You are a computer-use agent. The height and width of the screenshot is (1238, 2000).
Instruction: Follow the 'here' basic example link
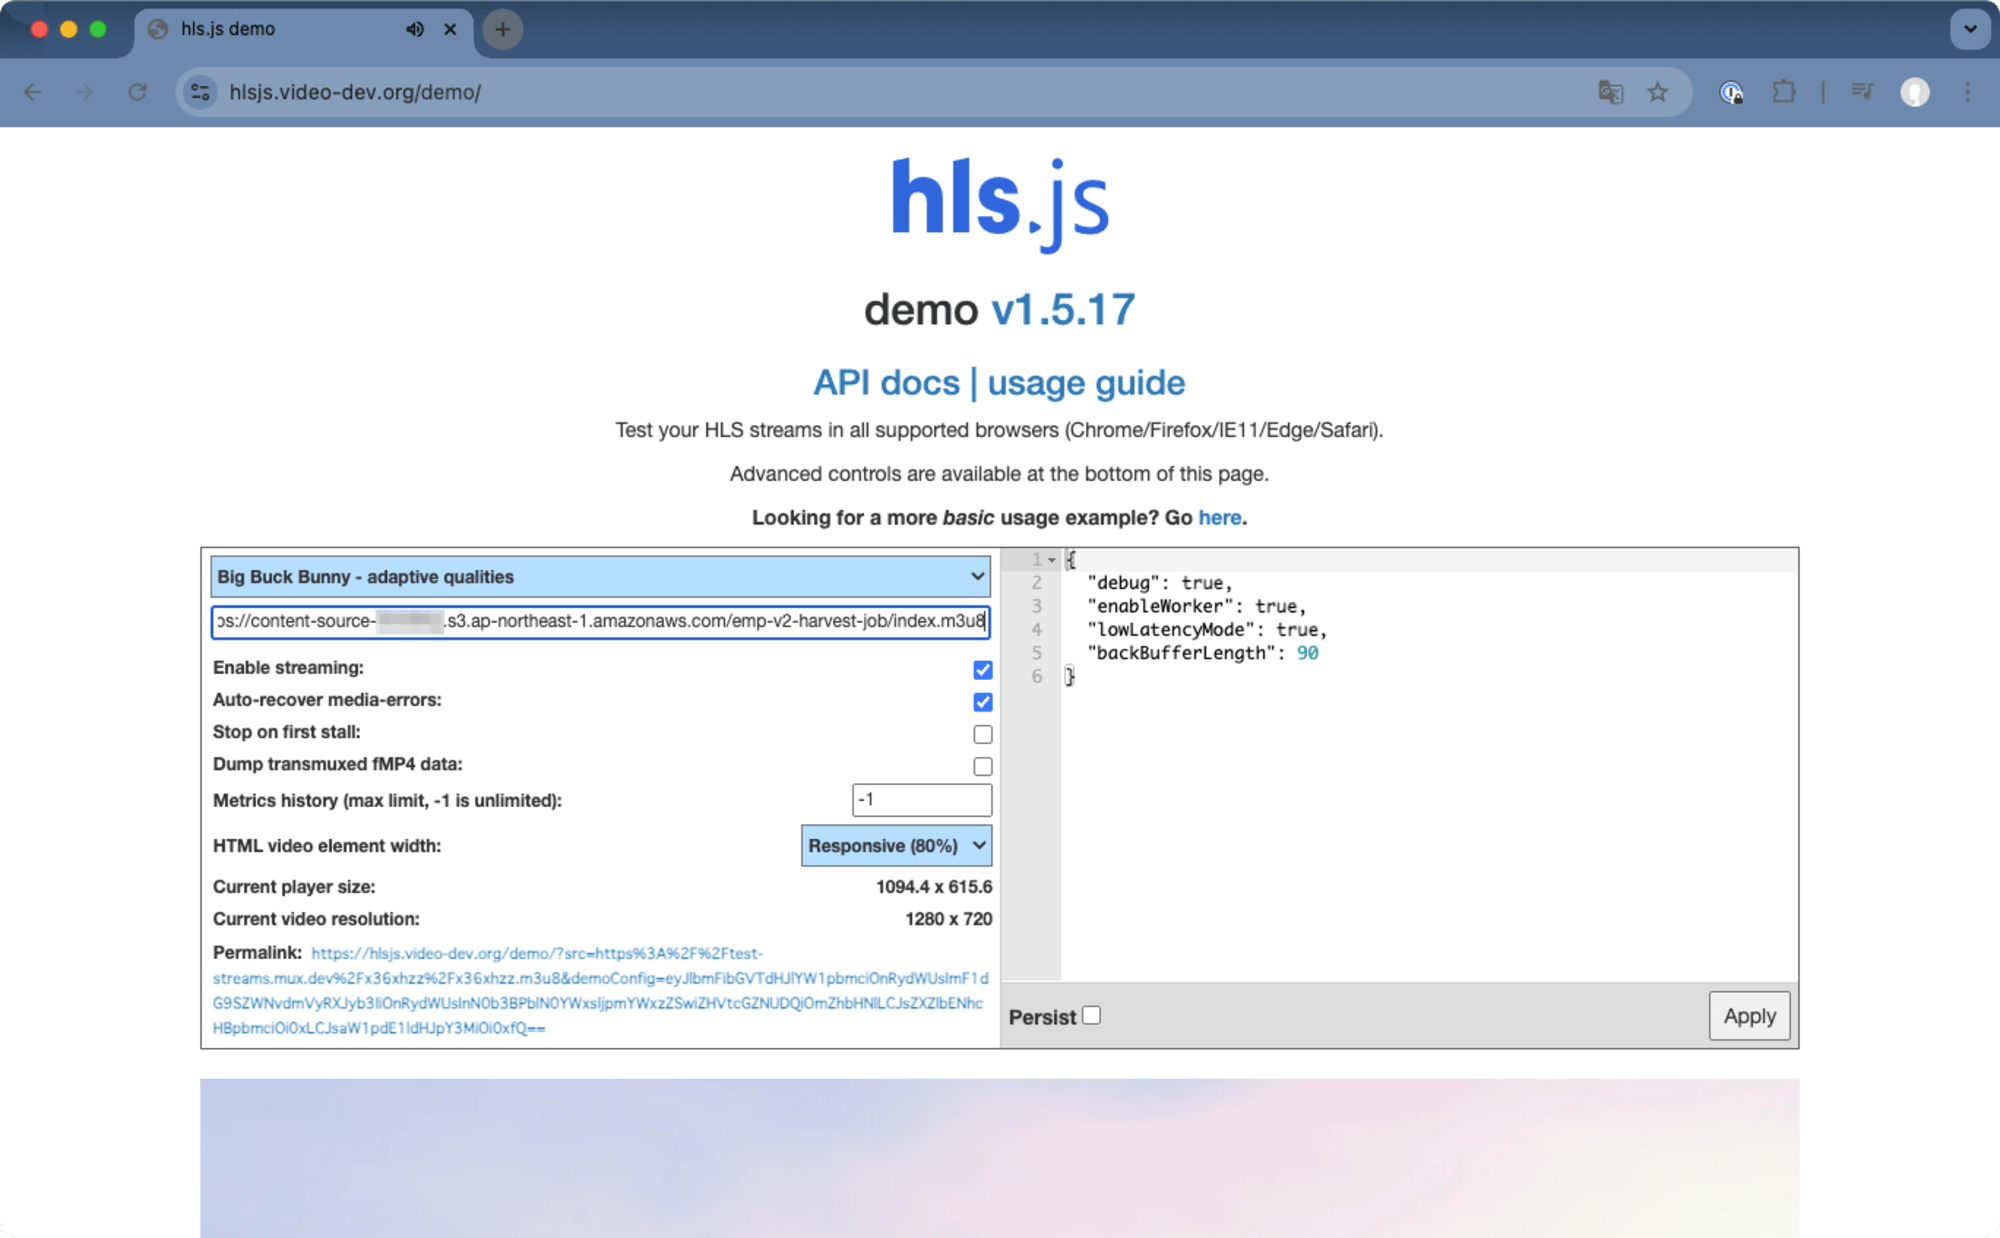pos(1220,517)
